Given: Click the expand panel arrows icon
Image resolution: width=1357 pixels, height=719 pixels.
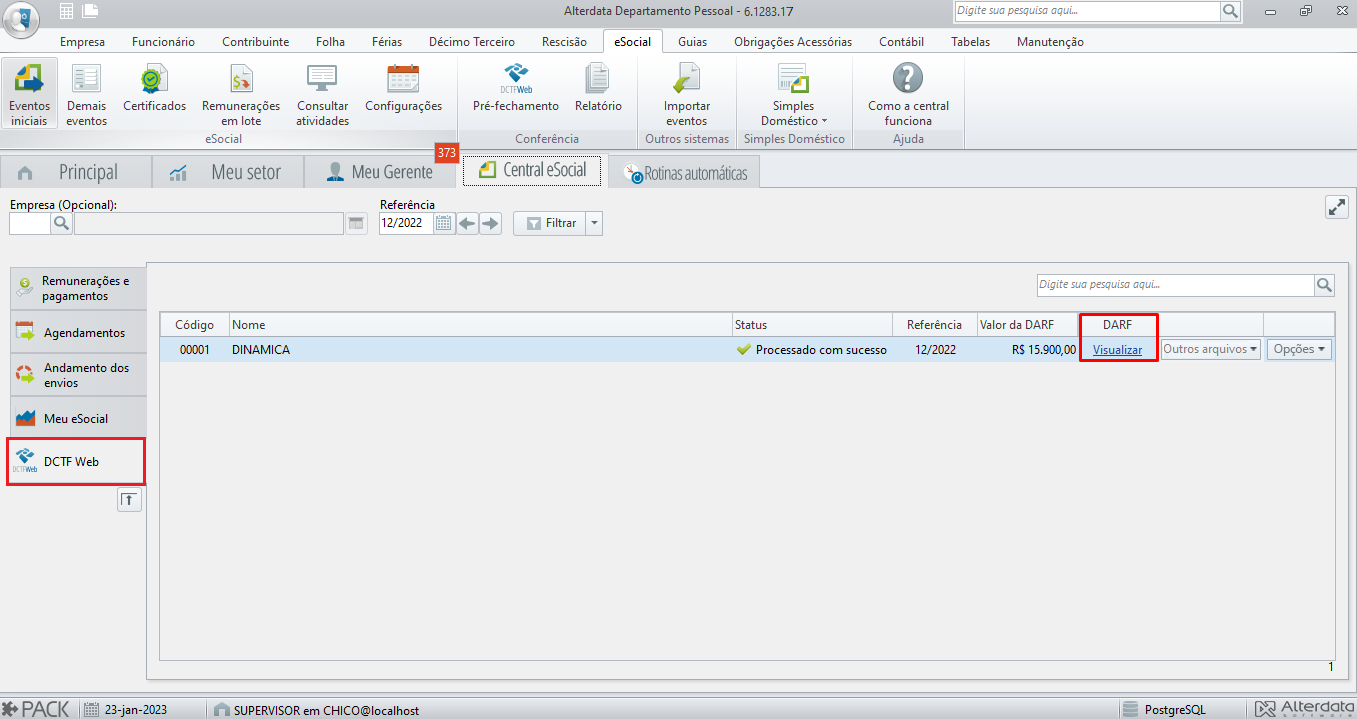Looking at the screenshot, I should [1336, 207].
